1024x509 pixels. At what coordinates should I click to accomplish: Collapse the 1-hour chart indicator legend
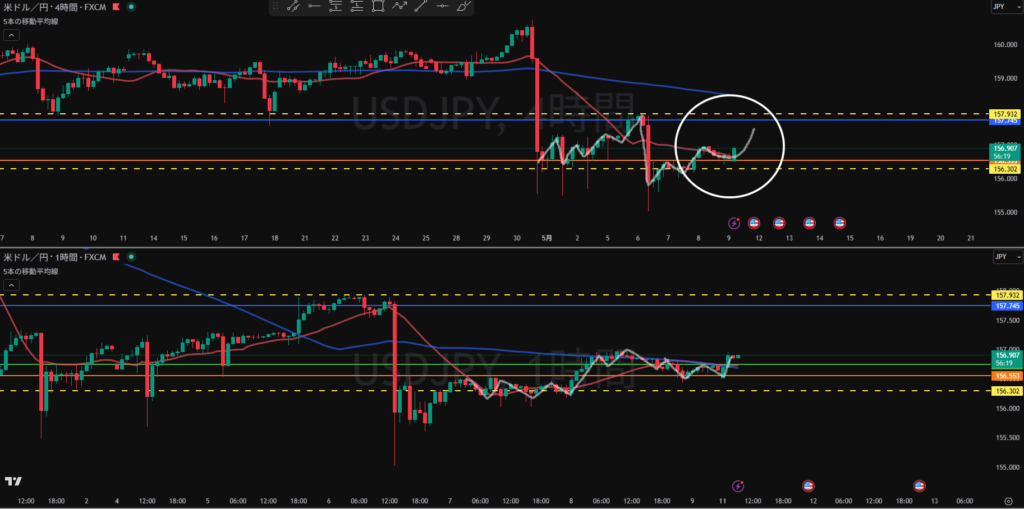point(10,285)
